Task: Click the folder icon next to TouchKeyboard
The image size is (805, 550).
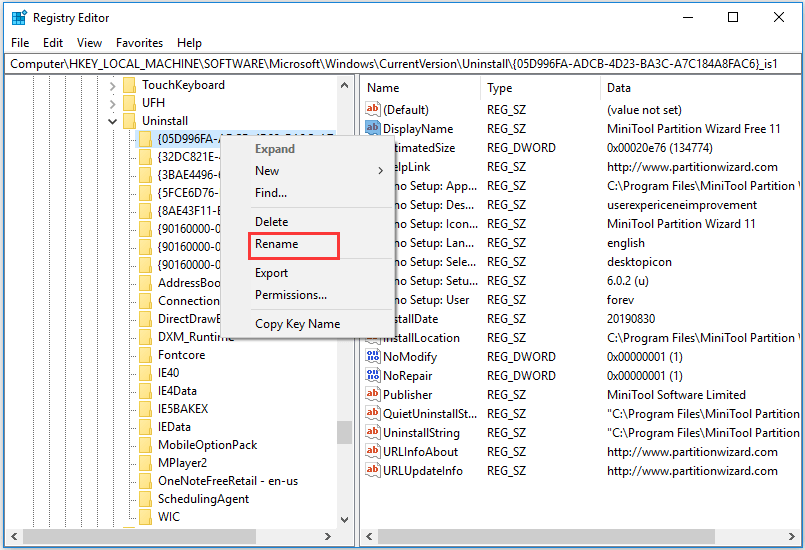Action: (129, 85)
